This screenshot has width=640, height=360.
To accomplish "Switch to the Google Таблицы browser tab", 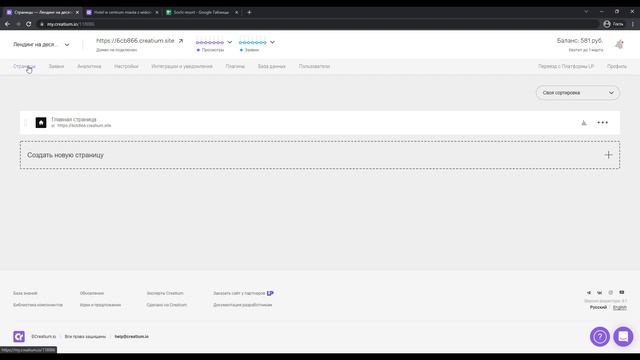I will point(201,12).
